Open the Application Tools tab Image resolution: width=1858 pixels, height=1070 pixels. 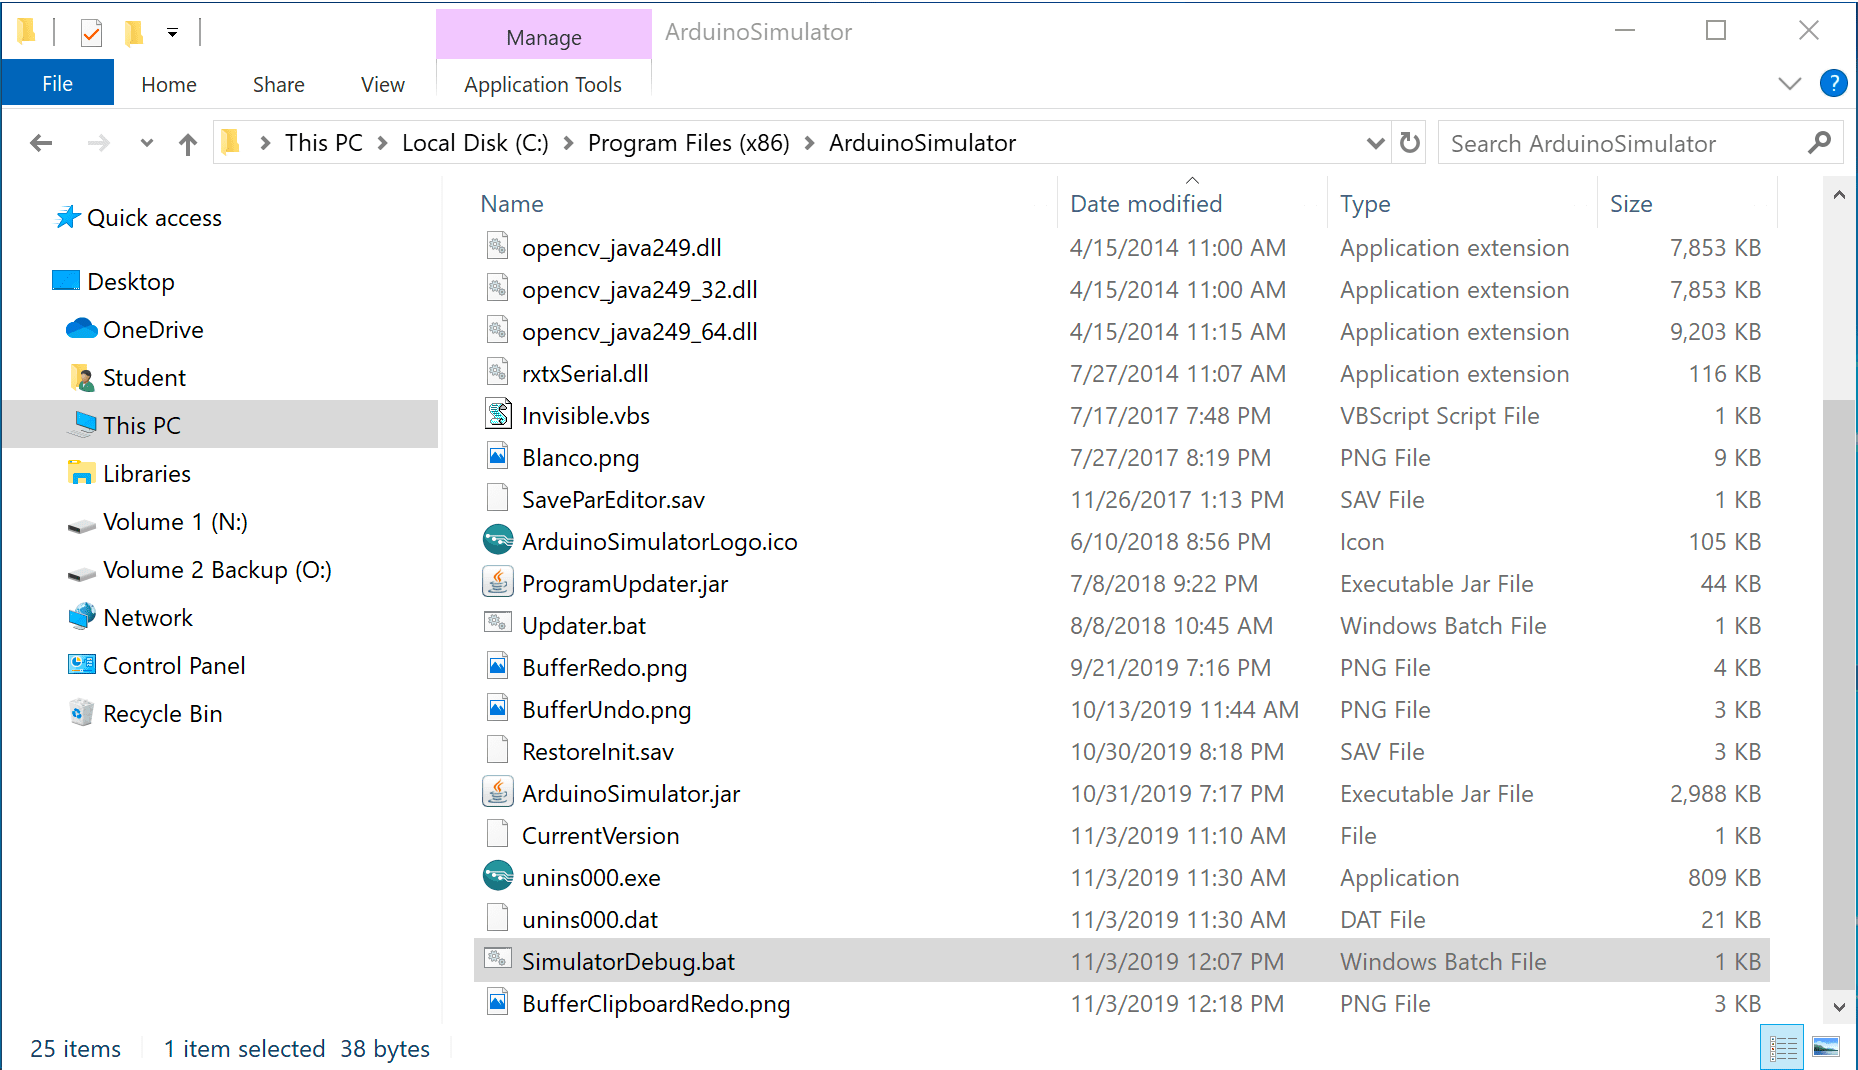click(x=543, y=84)
